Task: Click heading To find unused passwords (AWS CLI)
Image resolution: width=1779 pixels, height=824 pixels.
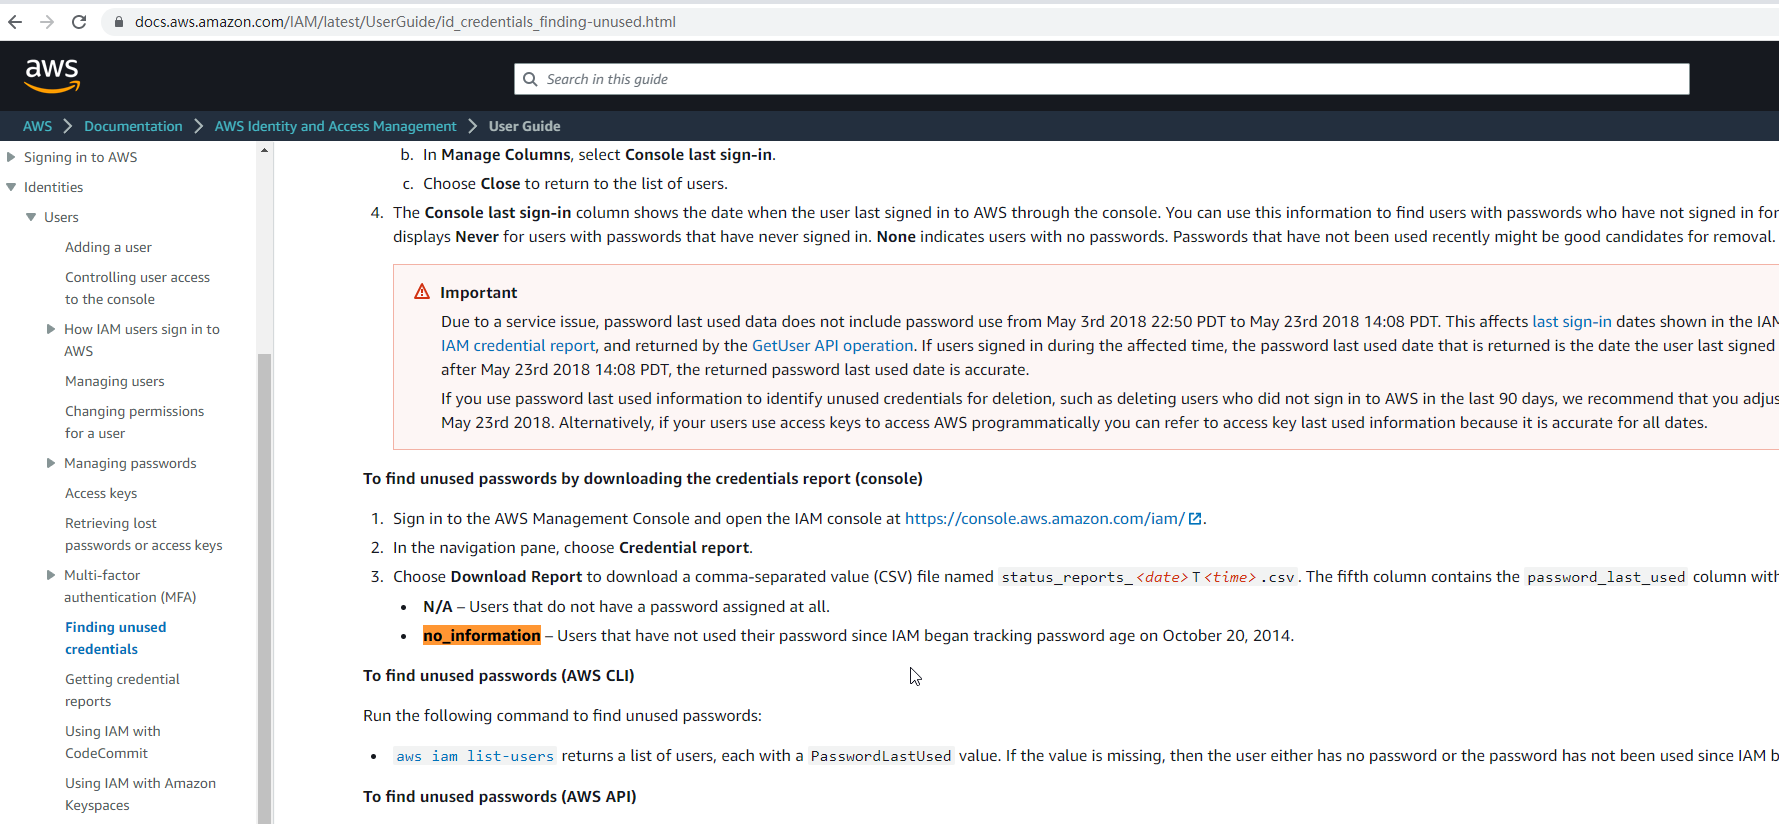Action: [499, 675]
